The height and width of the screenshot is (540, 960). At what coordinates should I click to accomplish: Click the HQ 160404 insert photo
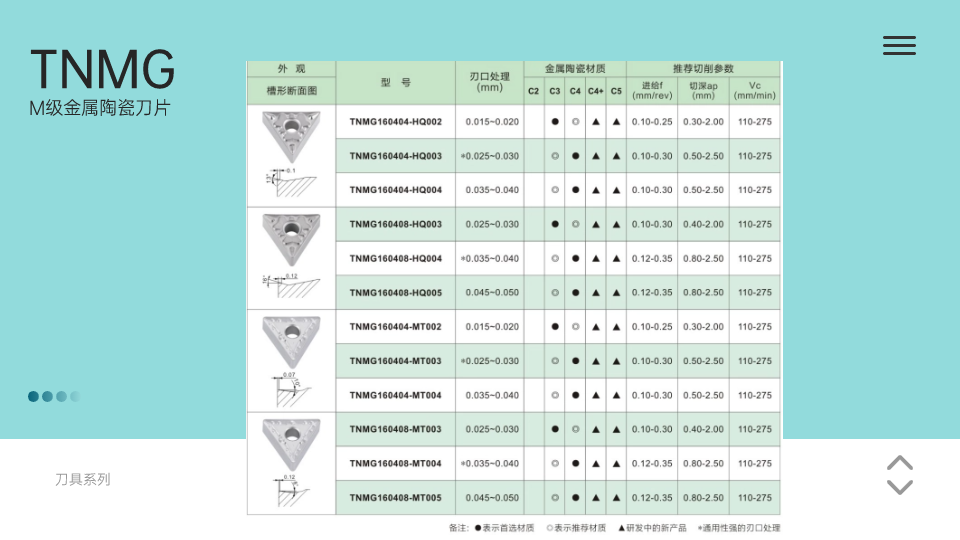(291, 135)
